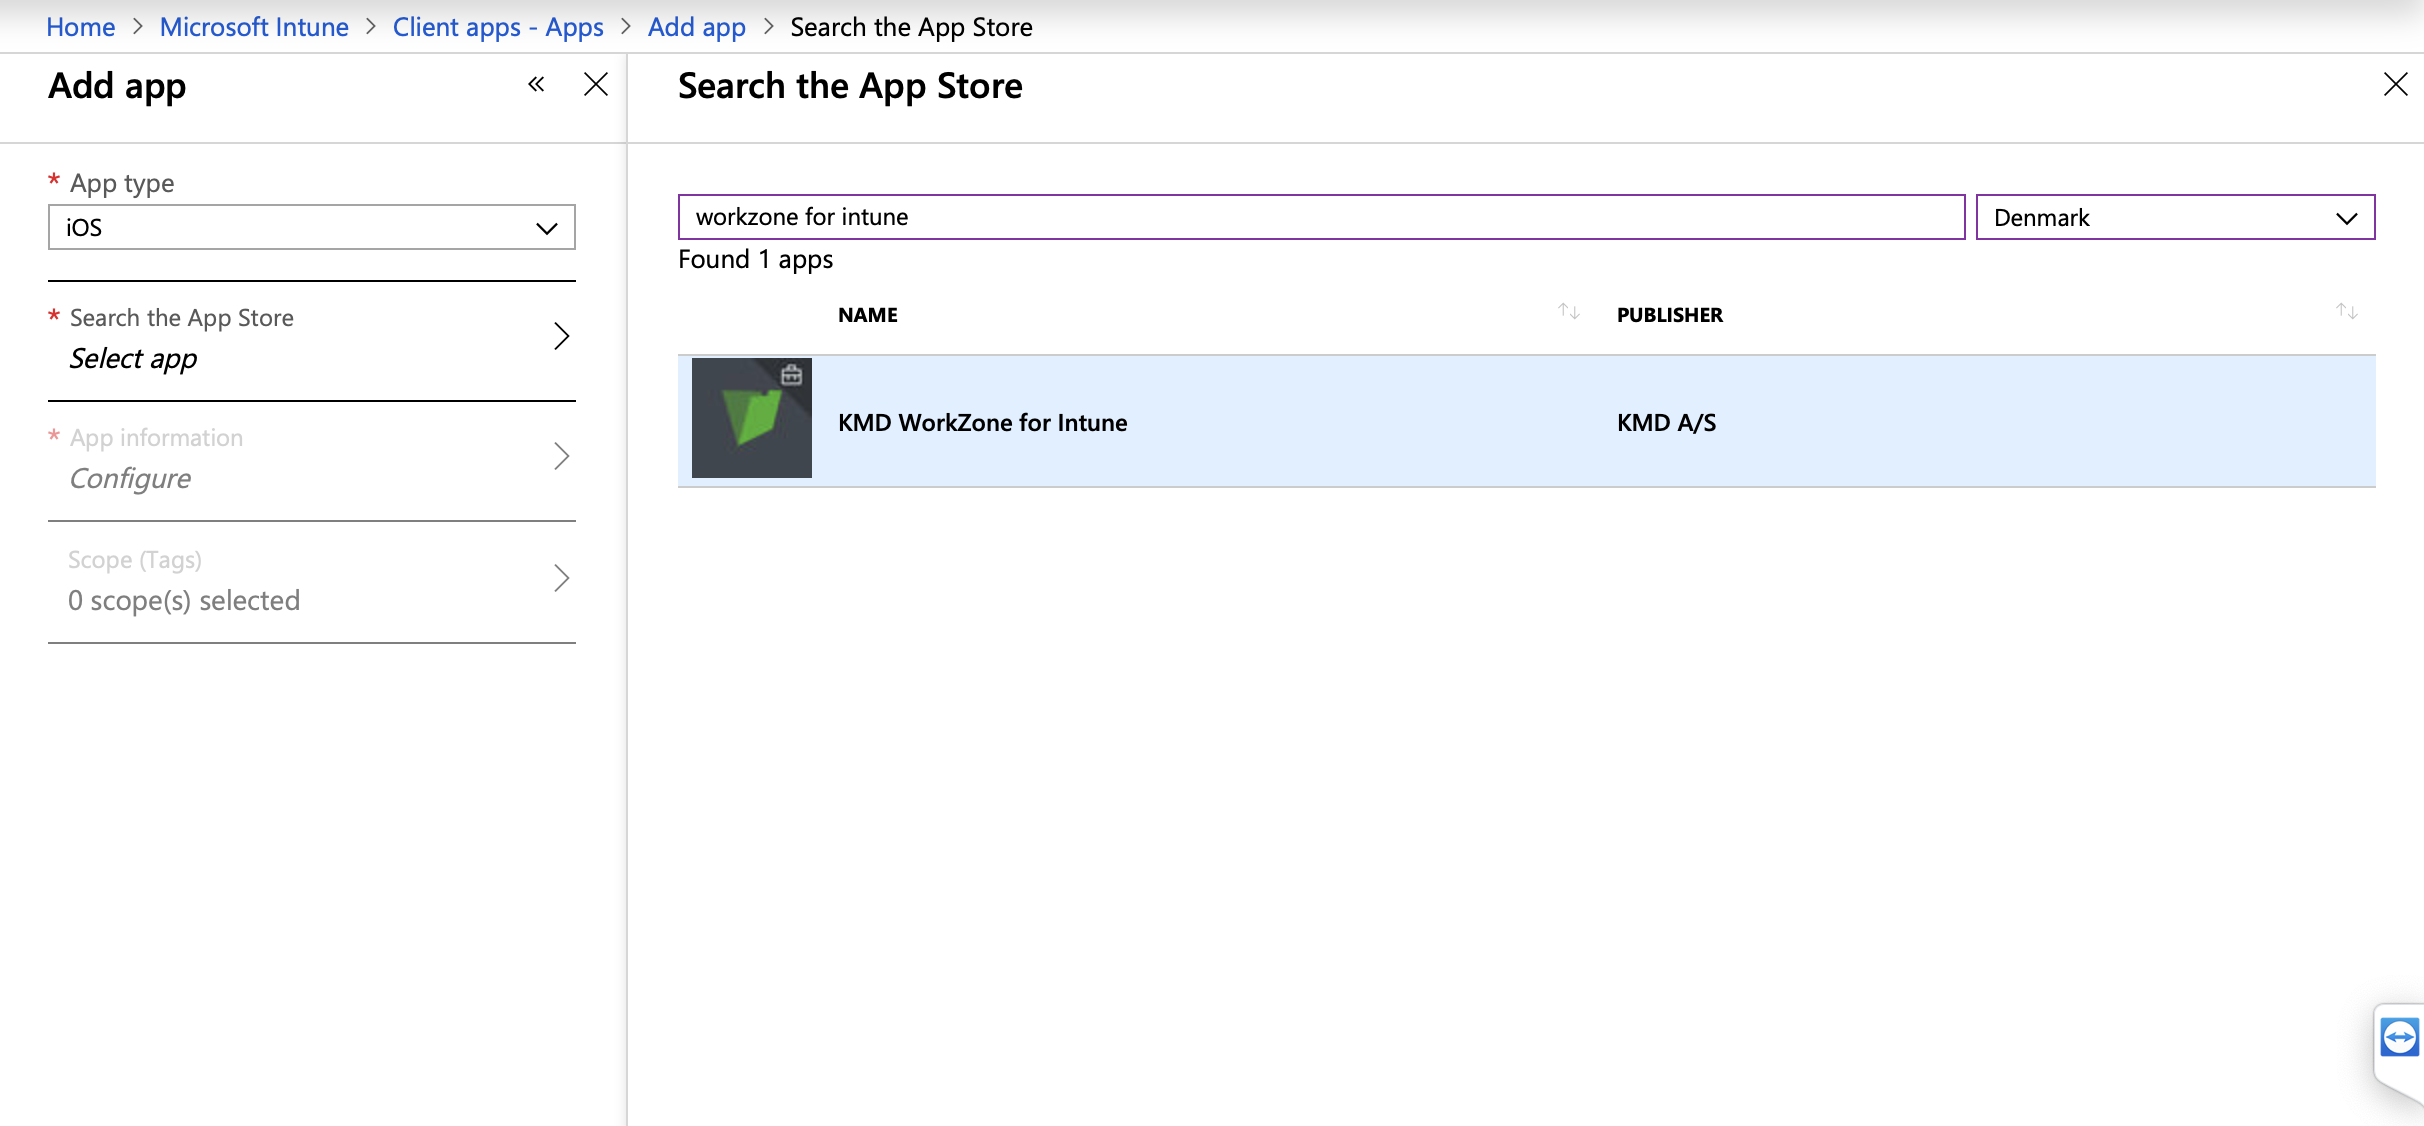Select KMD WorkZone for Intune row
This screenshot has height=1126, width=2424.
click(x=1527, y=421)
